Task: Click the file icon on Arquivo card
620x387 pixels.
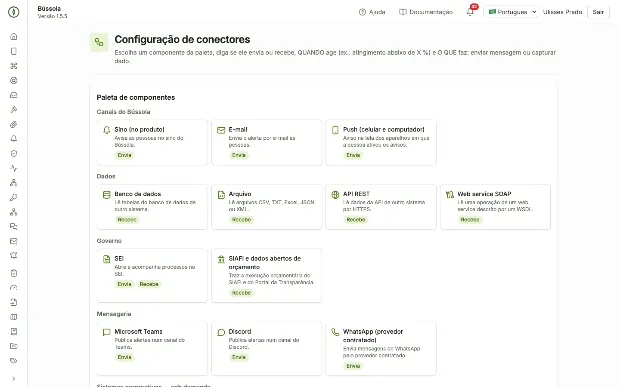Action: coord(221,194)
